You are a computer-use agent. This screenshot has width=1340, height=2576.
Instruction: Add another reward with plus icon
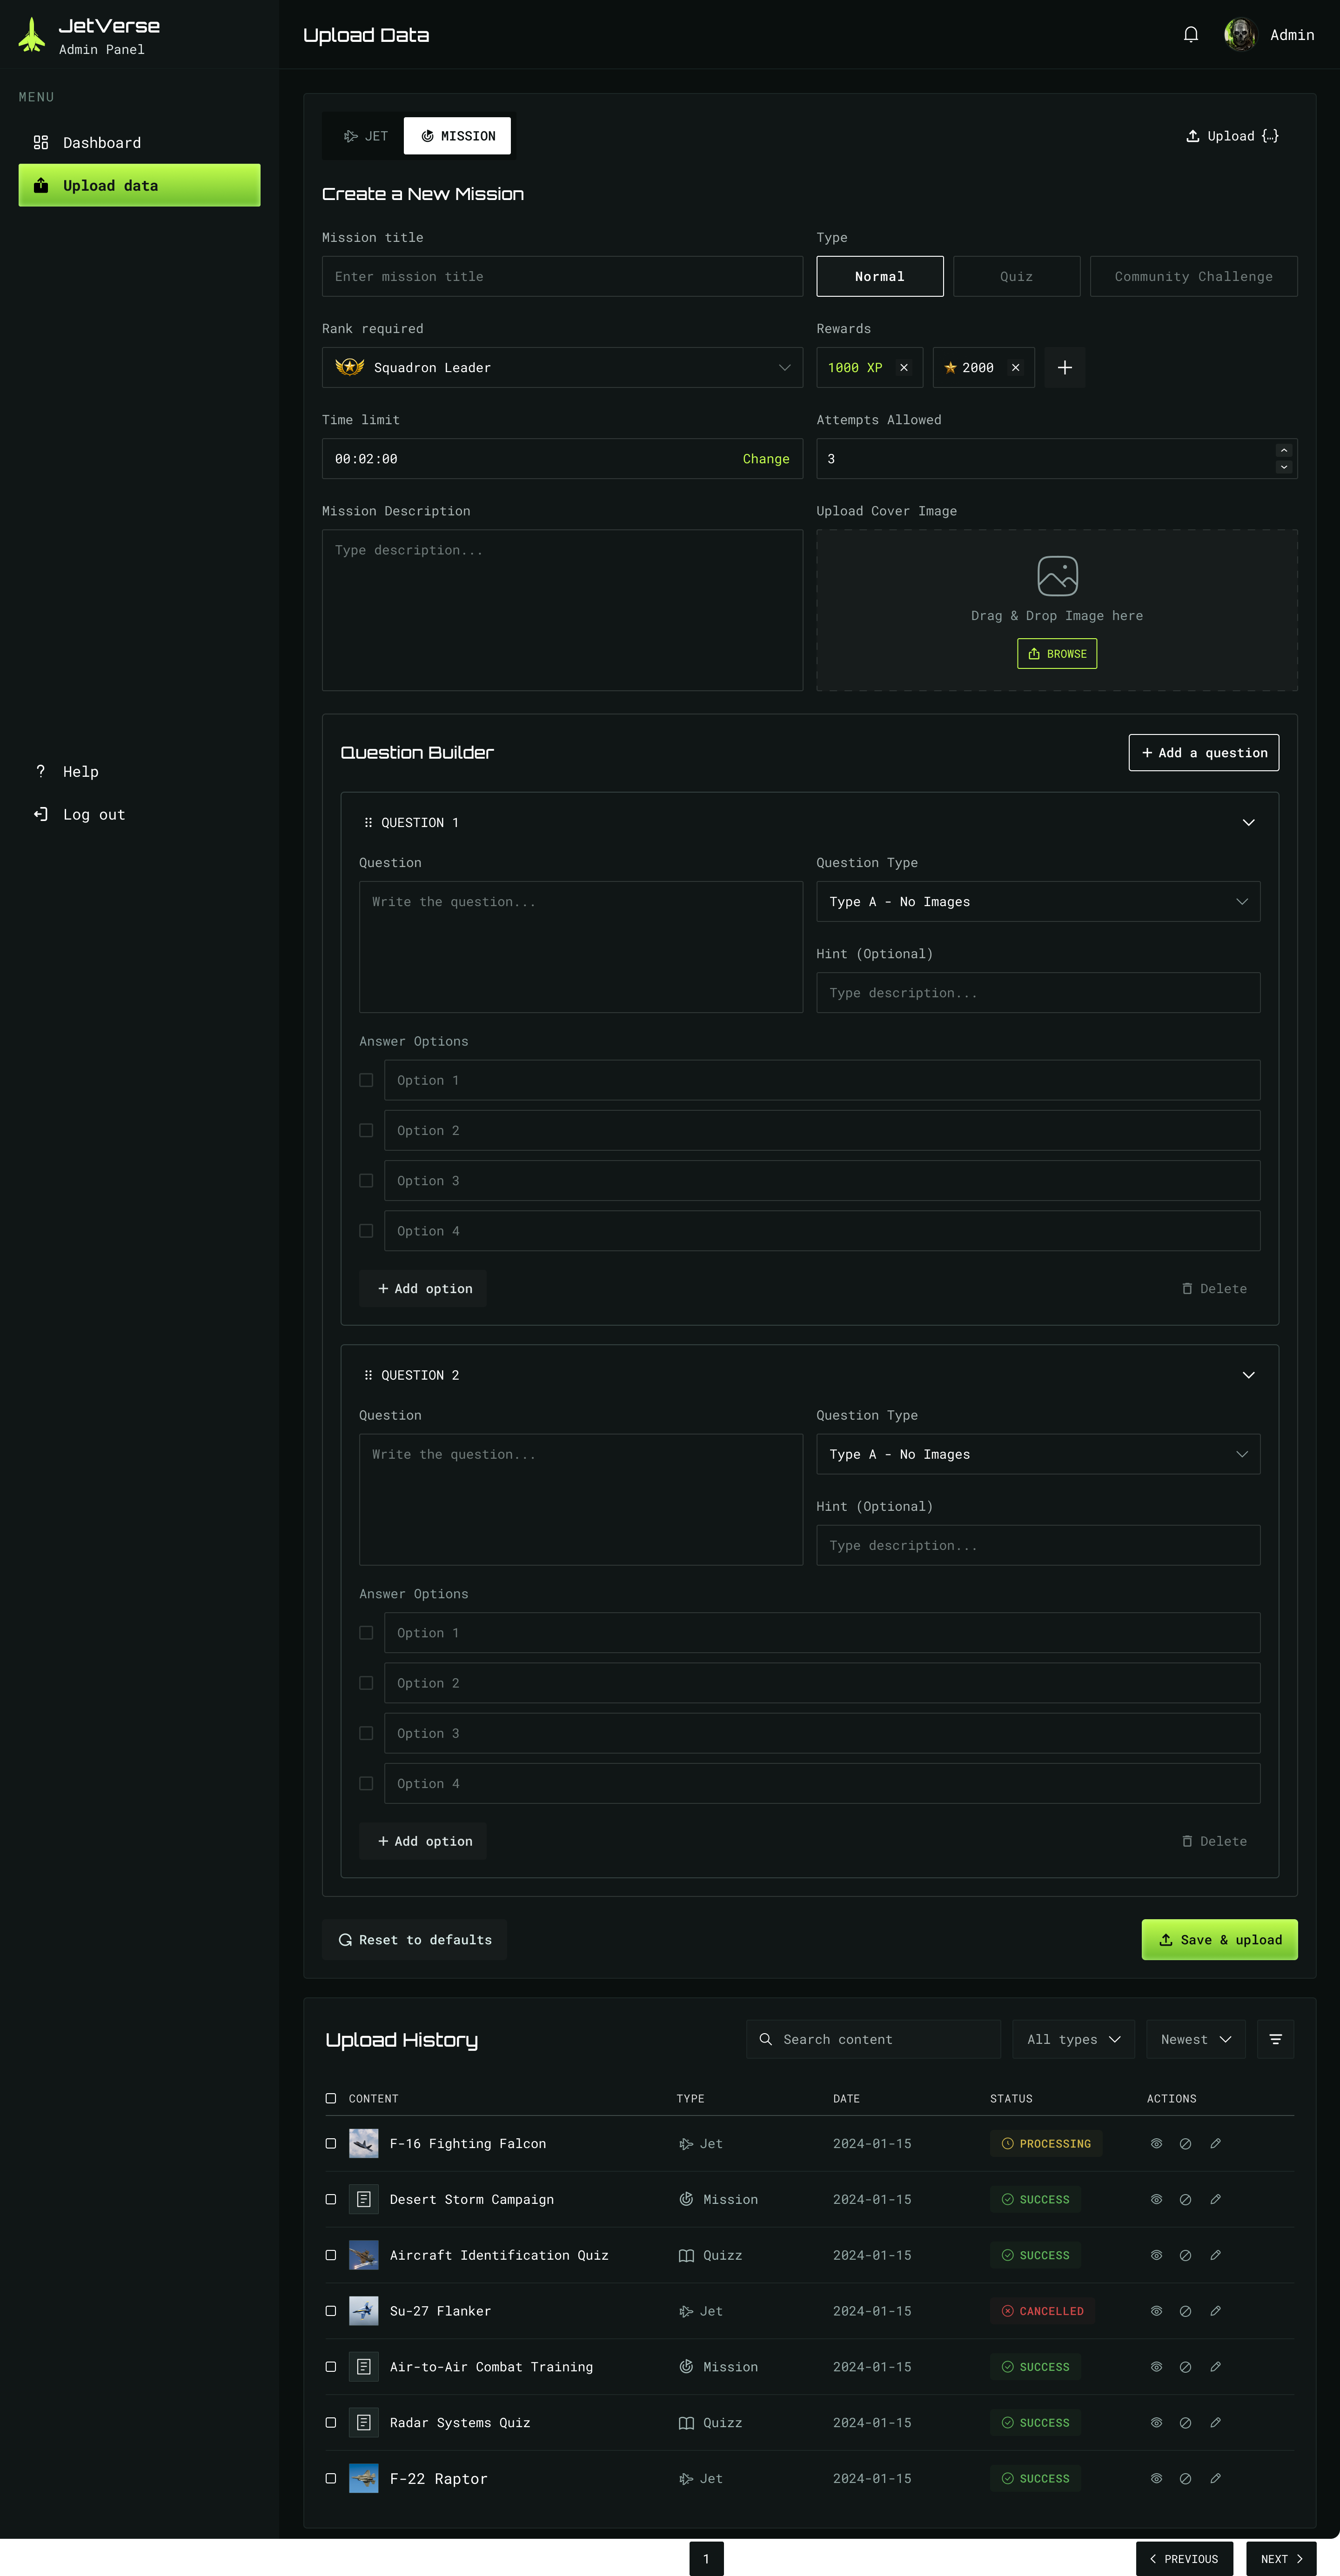pyautogui.click(x=1065, y=368)
